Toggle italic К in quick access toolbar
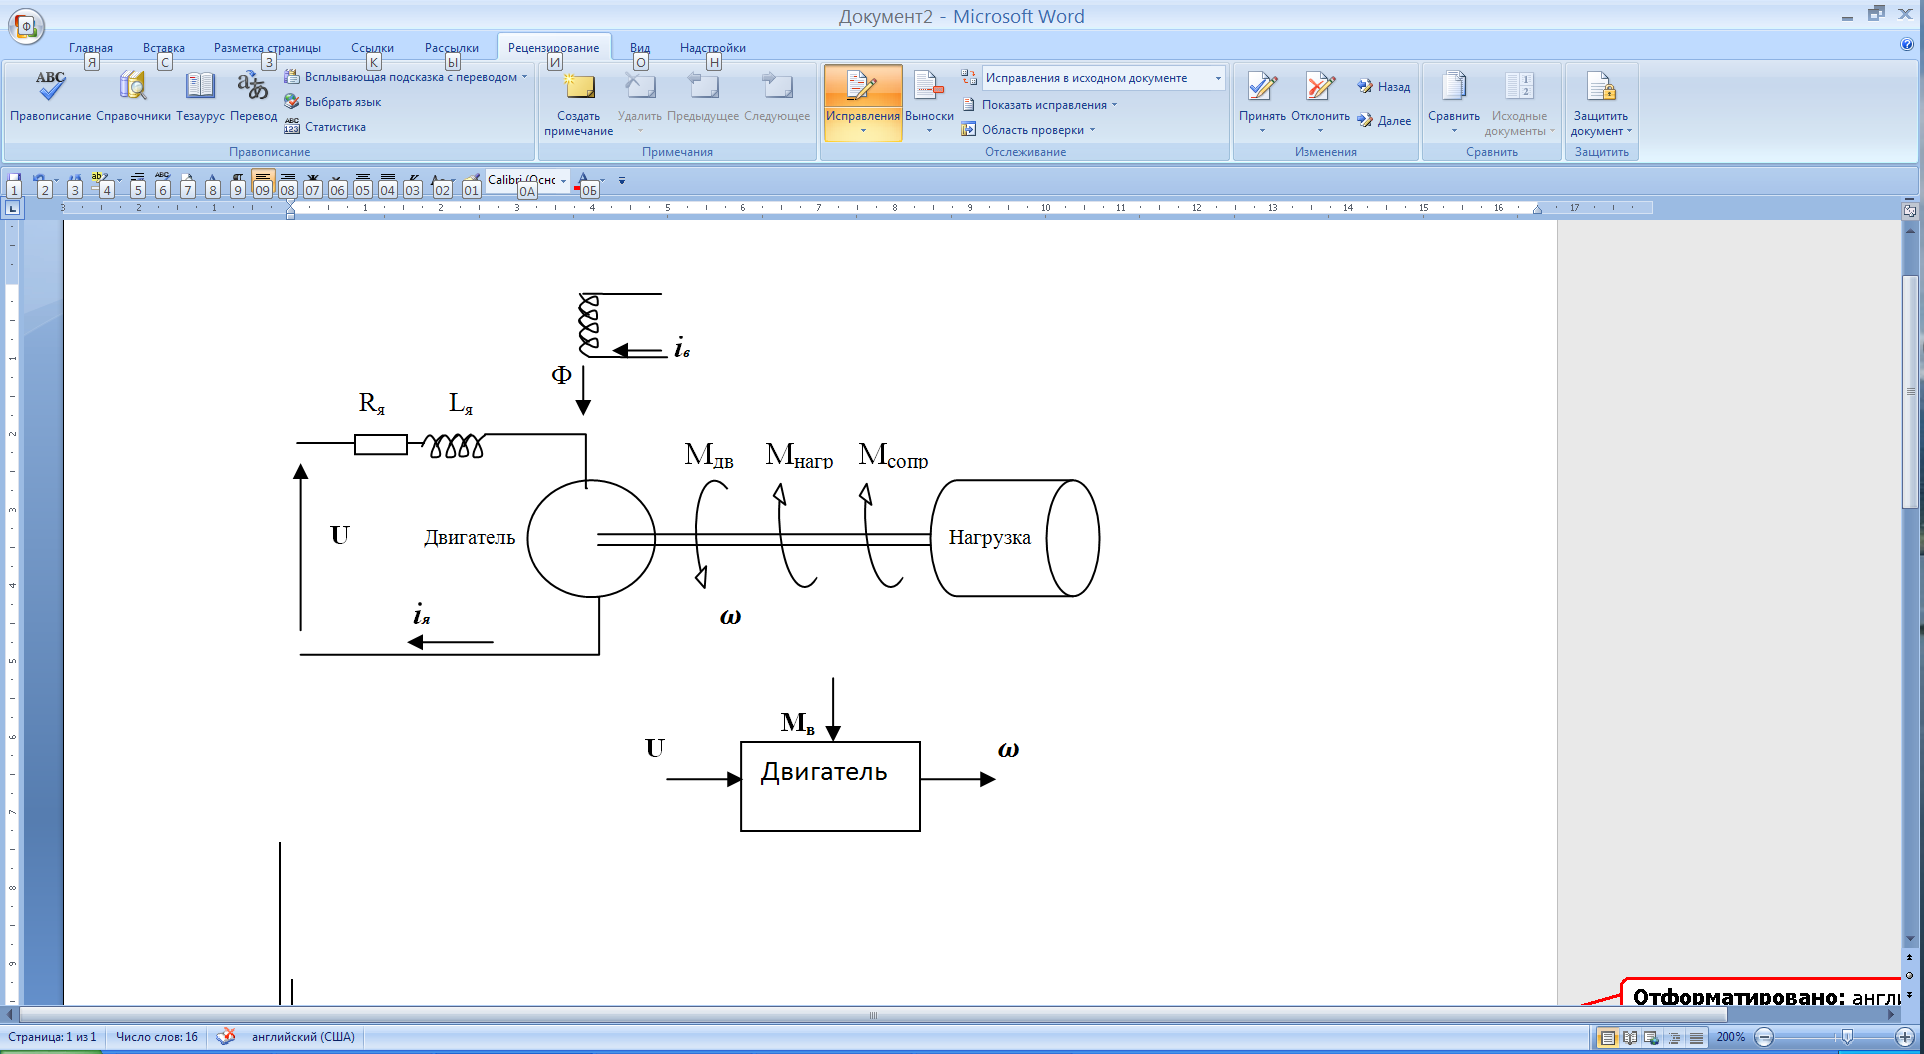Viewport: 1924px width, 1054px height. (x=413, y=182)
